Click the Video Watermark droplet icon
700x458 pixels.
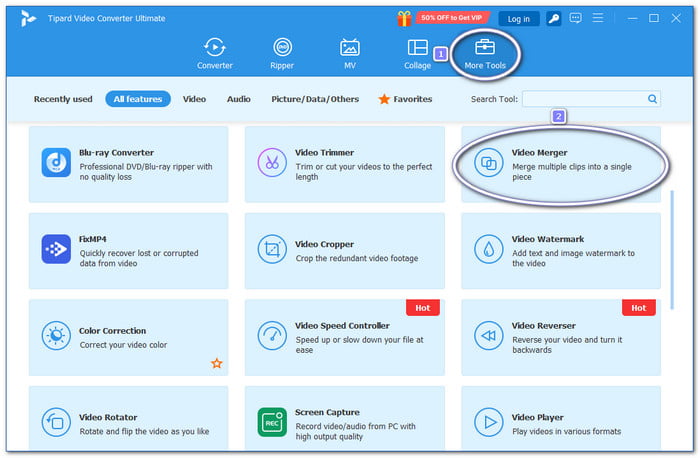(x=488, y=249)
